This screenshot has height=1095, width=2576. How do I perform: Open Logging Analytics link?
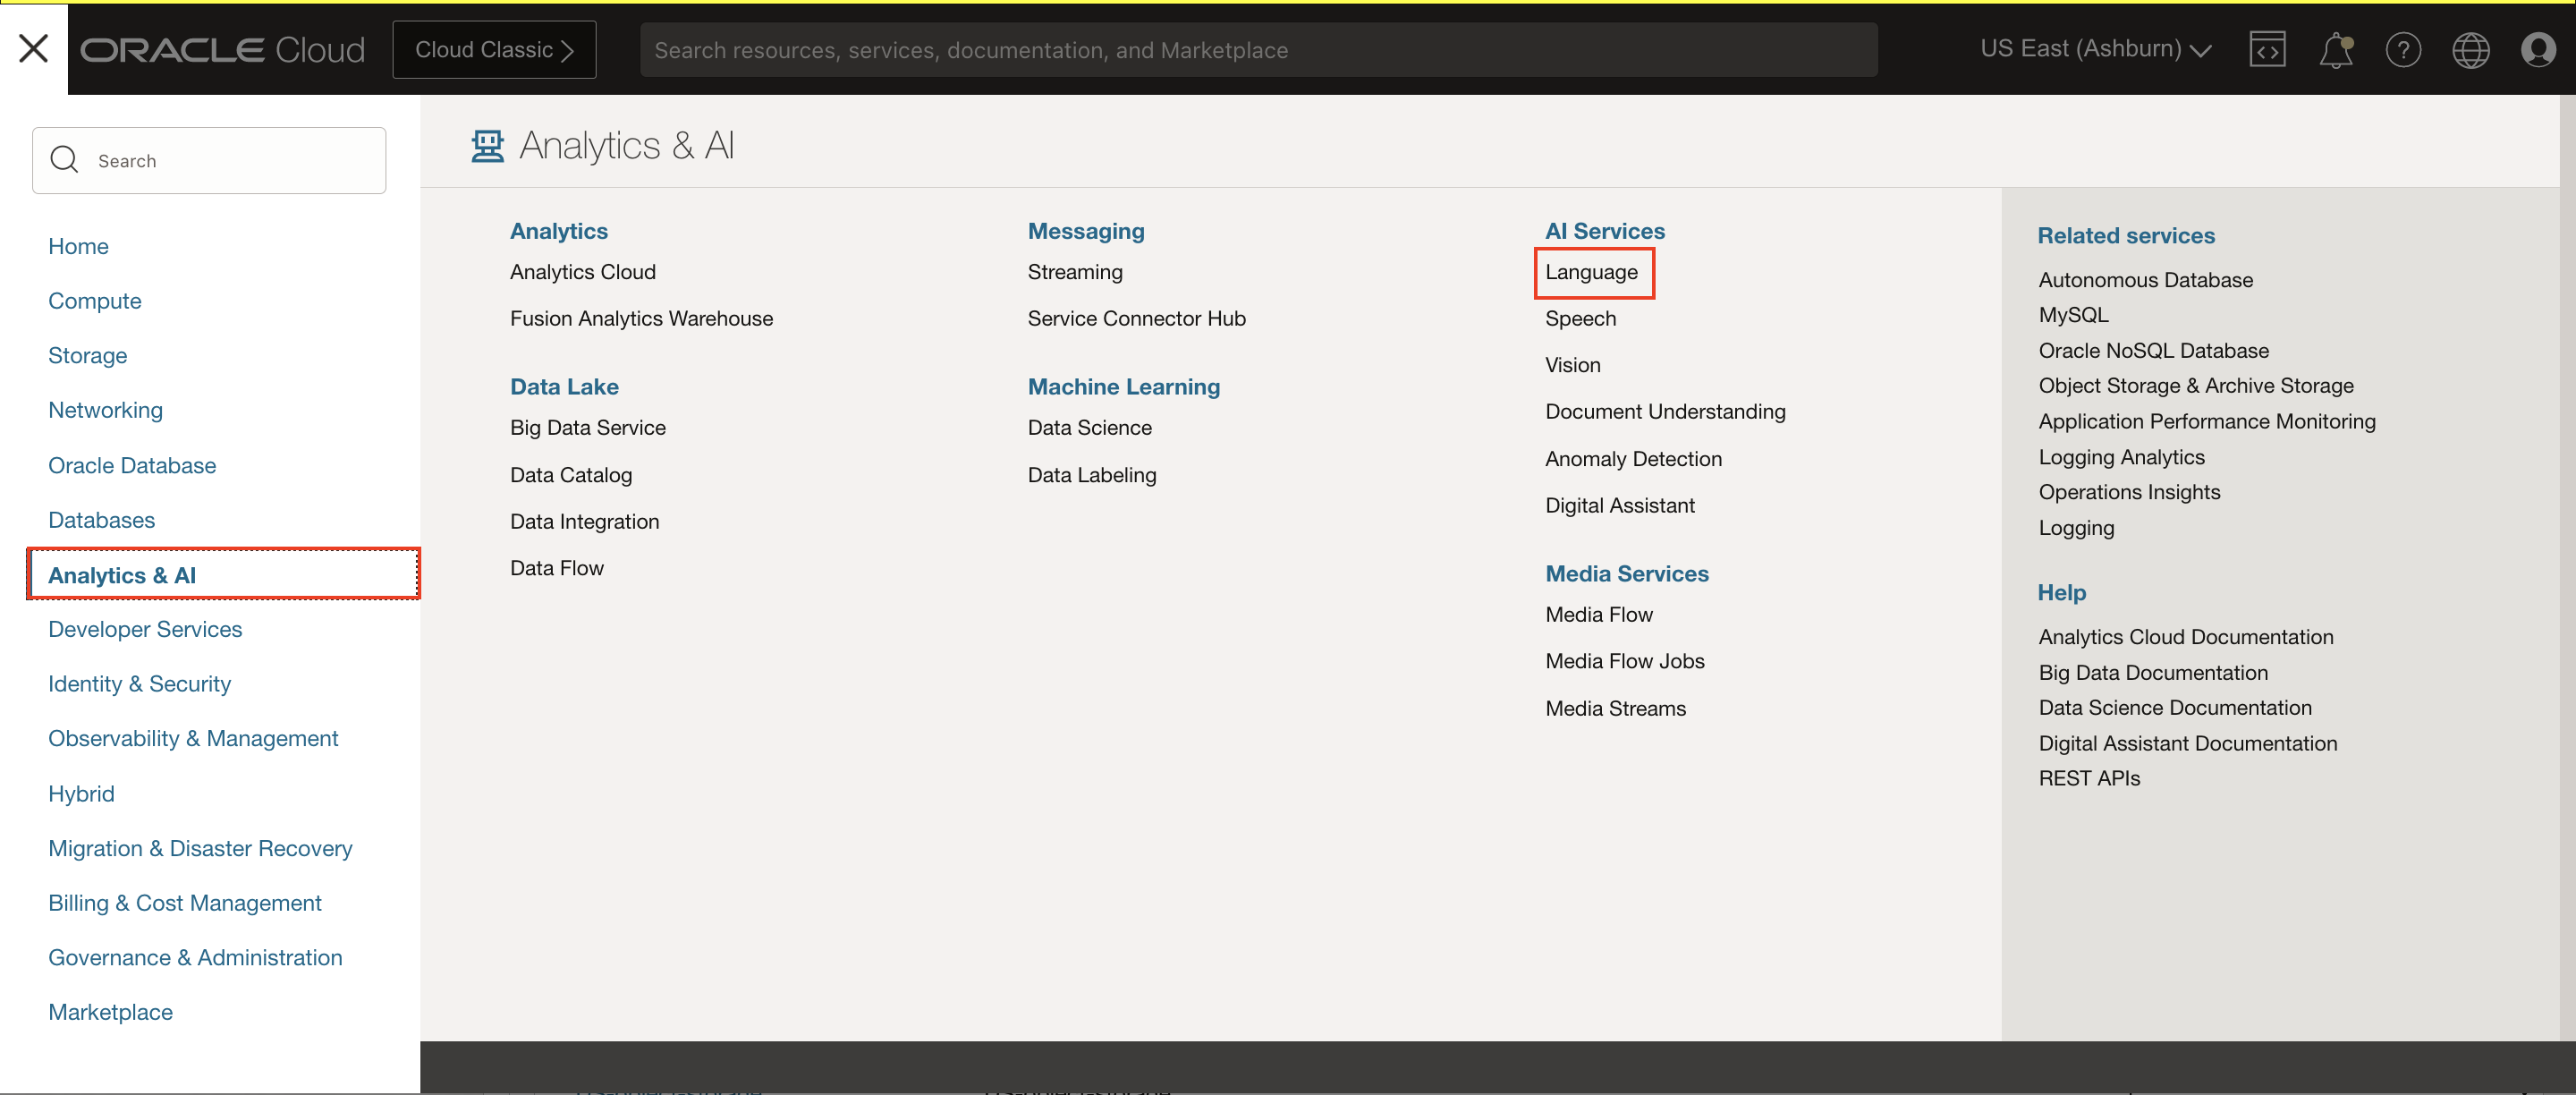(x=2122, y=457)
